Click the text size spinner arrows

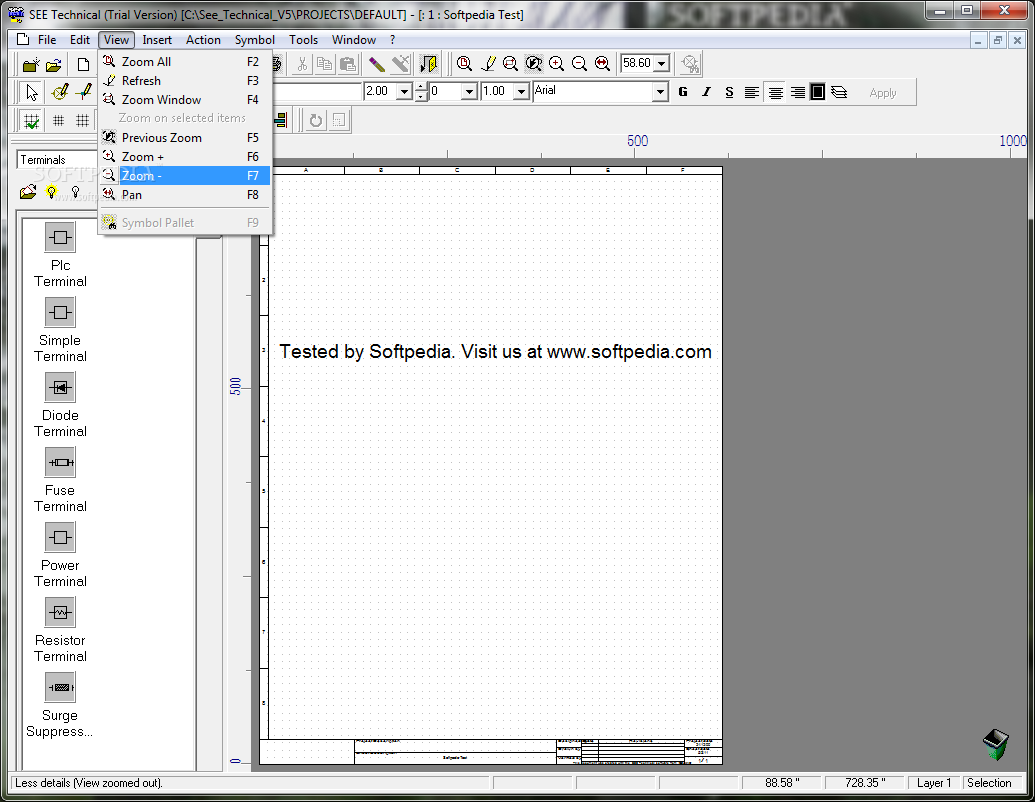click(421, 92)
